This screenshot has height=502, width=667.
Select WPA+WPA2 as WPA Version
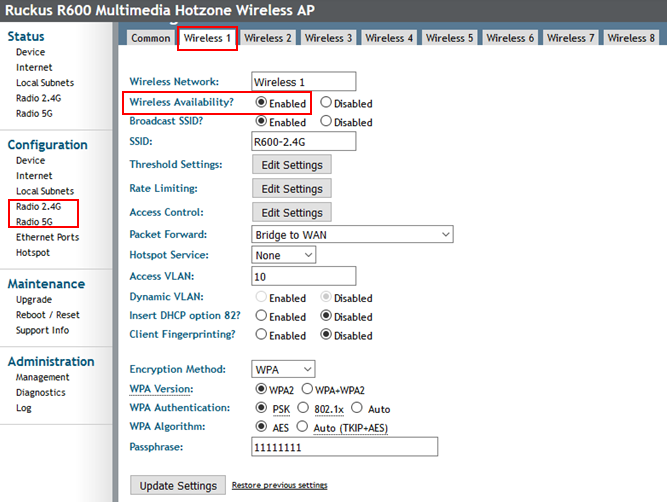pyautogui.click(x=307, y=389)
